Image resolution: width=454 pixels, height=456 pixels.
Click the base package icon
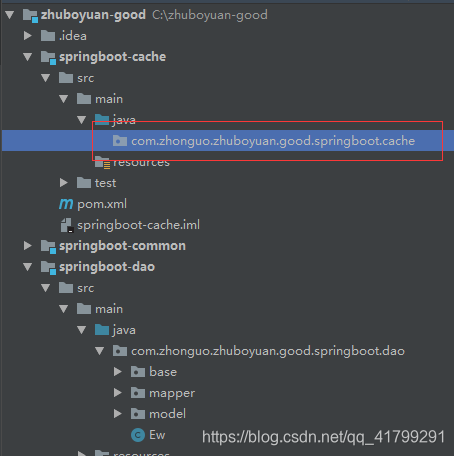138,372
